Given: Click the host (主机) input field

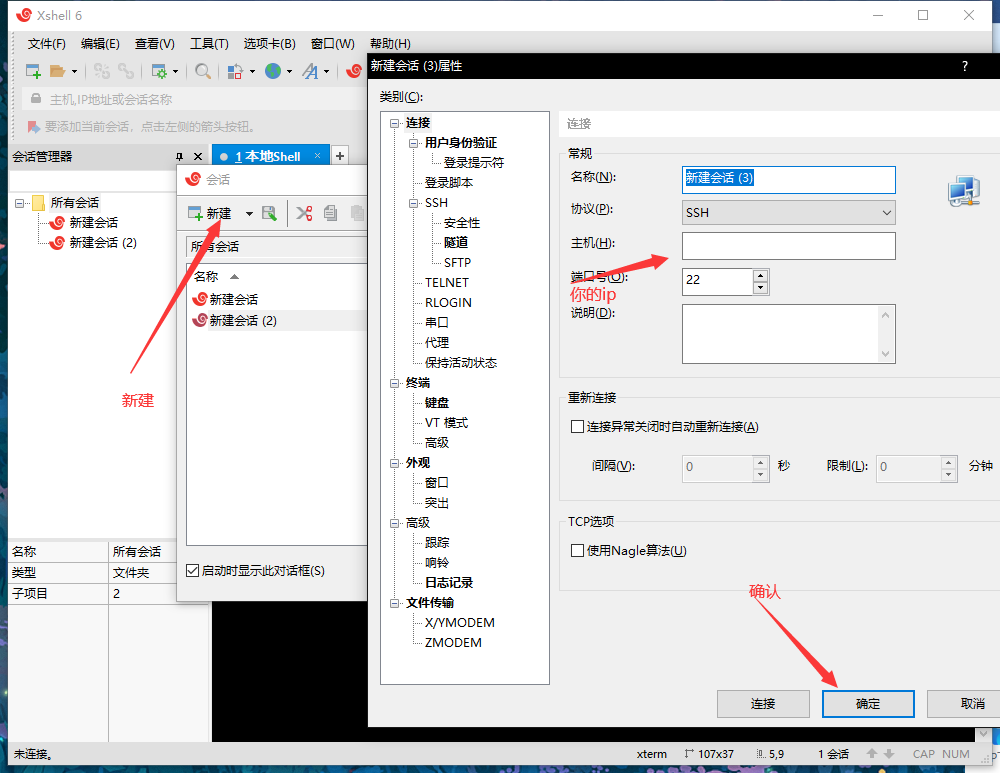Looking at the screenshot, I should 788,246.
